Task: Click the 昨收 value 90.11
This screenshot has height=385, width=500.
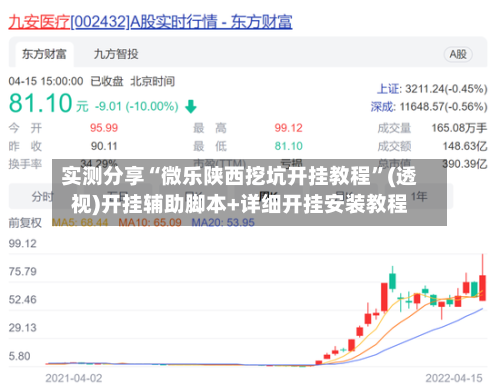Action: pos(104,146)
